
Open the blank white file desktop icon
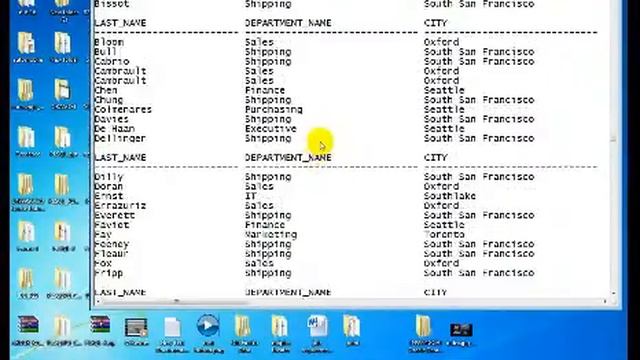coord(172,327)
